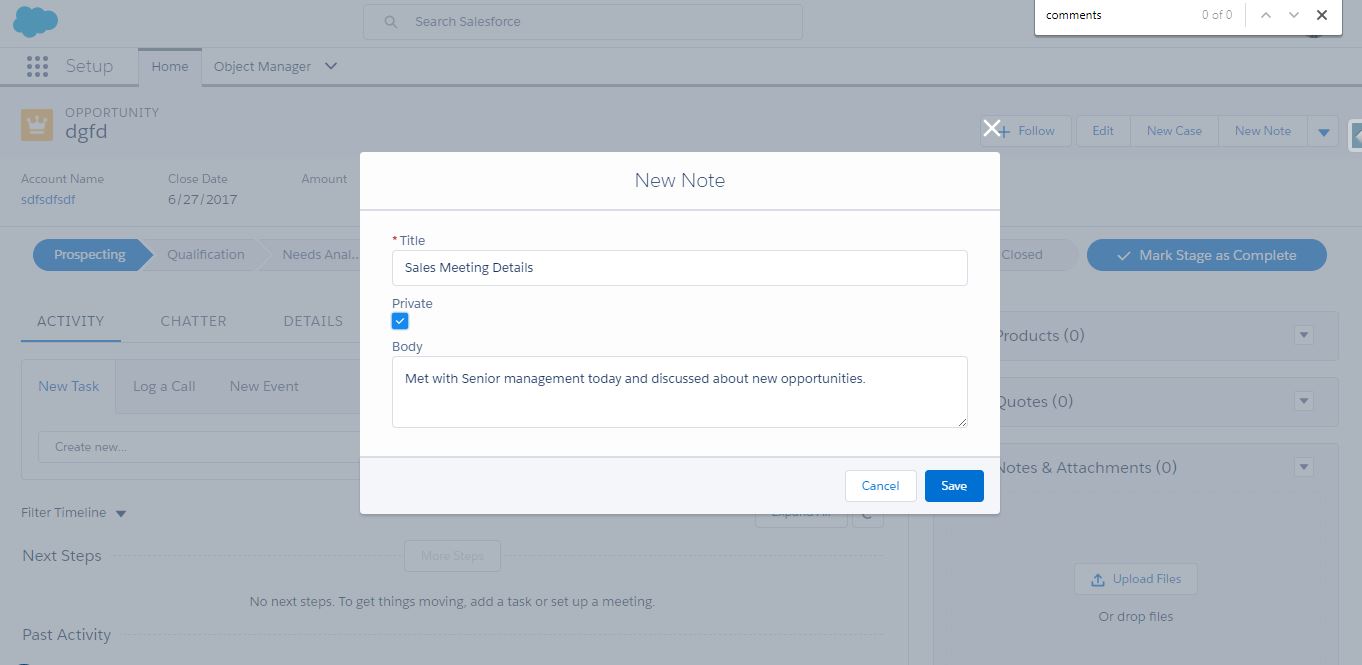Click the next-match down chevron in the find bar
This screenshot has height=665, width=1362.
[x=1293, y=15]
